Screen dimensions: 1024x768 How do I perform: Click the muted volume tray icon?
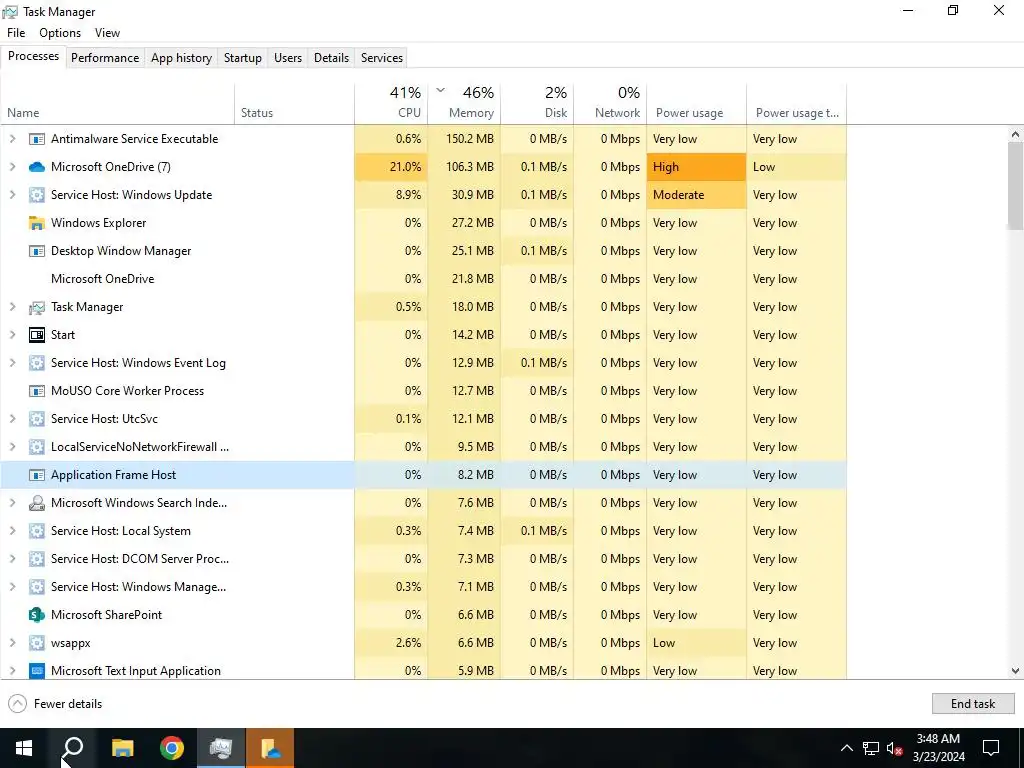[895, 748]
